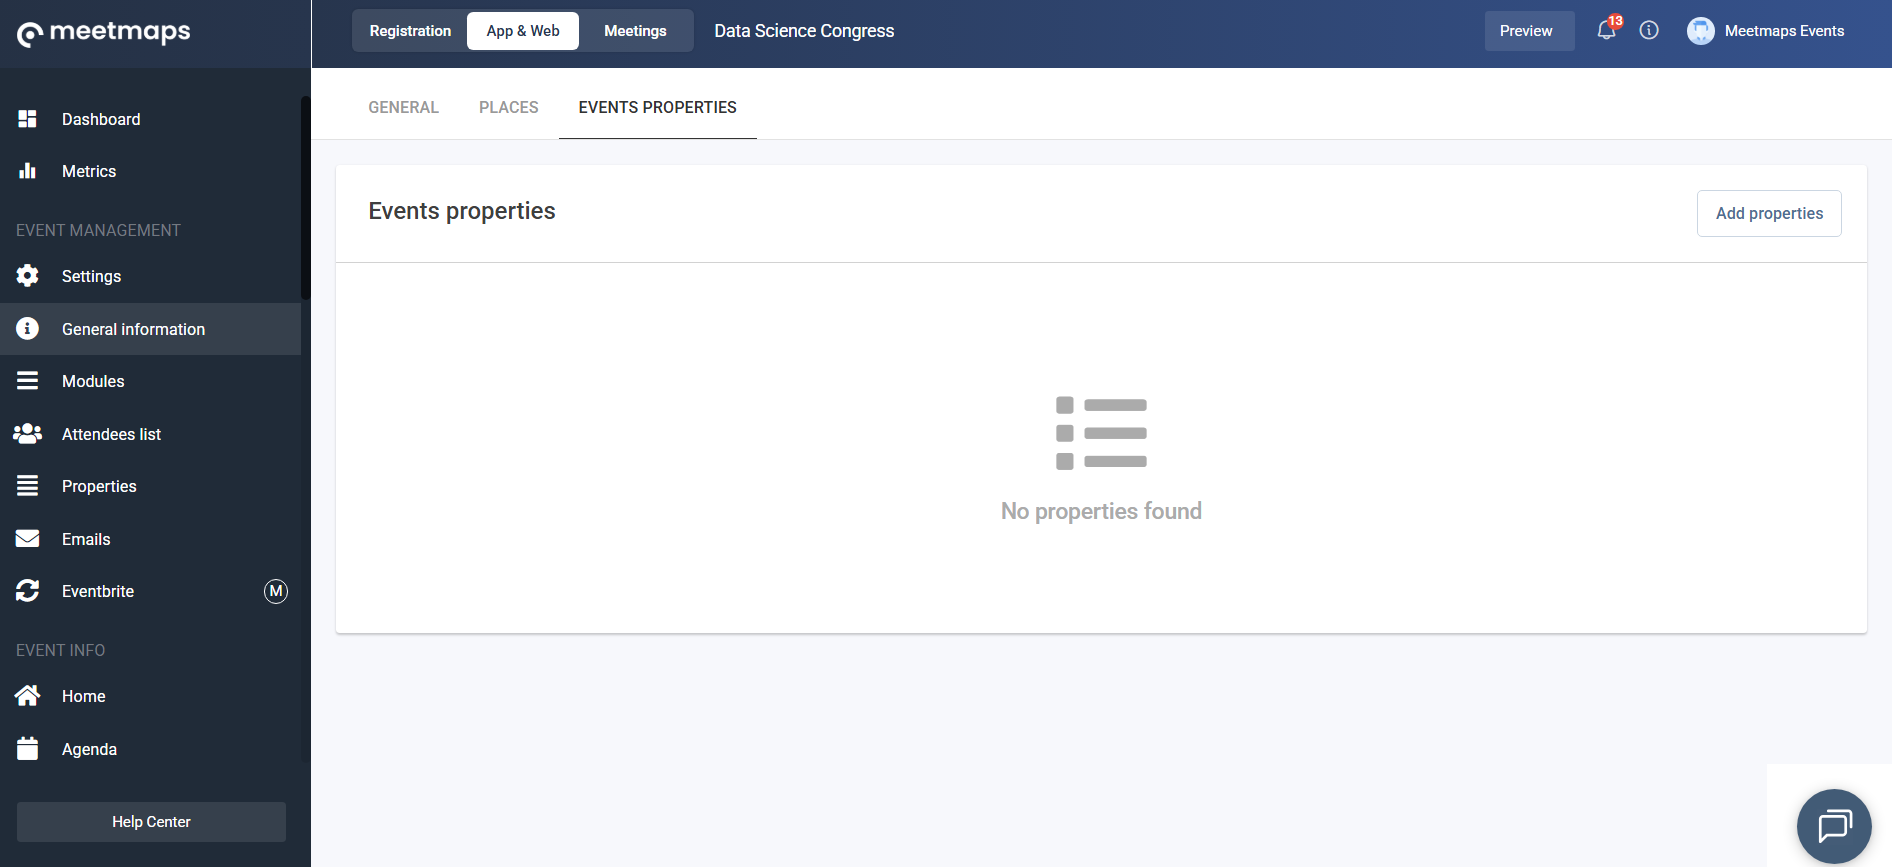Open Eventbrite in sidebar
Viewport: 1892px width, 867px height.
[150, 591]
